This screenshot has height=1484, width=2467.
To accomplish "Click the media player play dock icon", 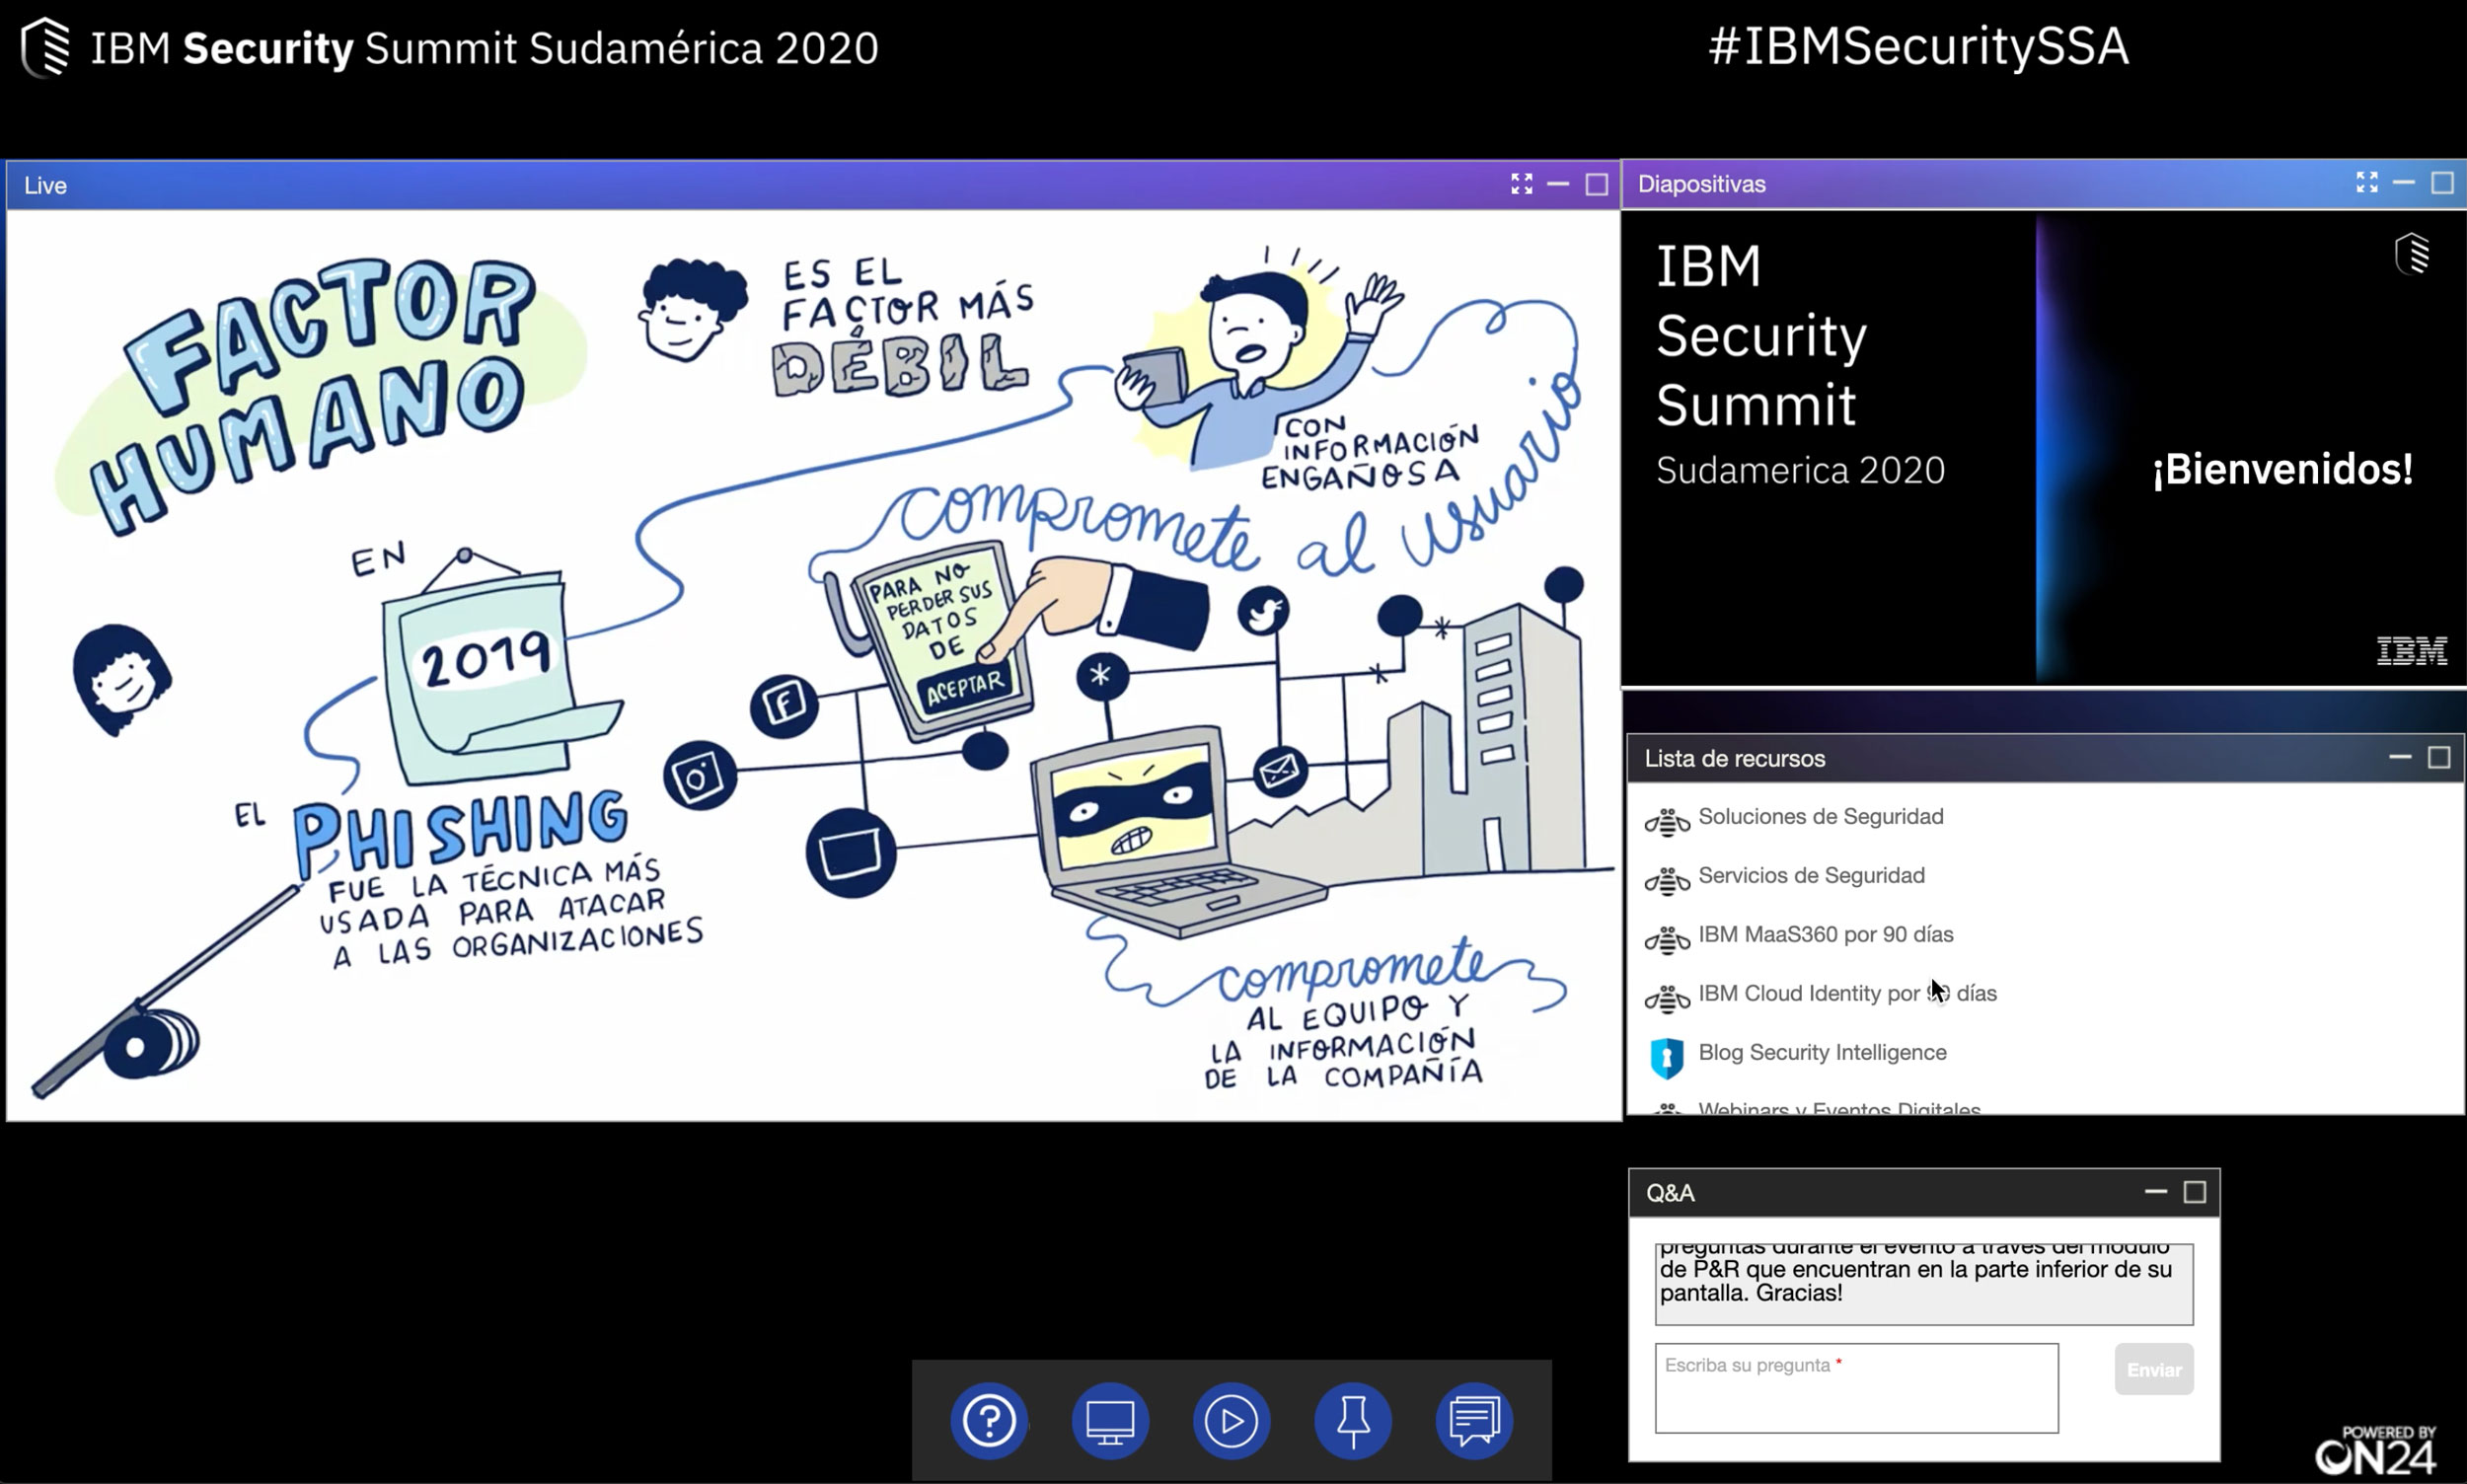I will (1231, 1420).
